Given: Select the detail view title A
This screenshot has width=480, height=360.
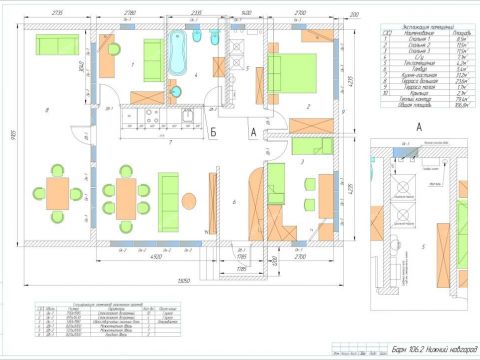Looking at the screenshot, I should [x=419, y=127].
